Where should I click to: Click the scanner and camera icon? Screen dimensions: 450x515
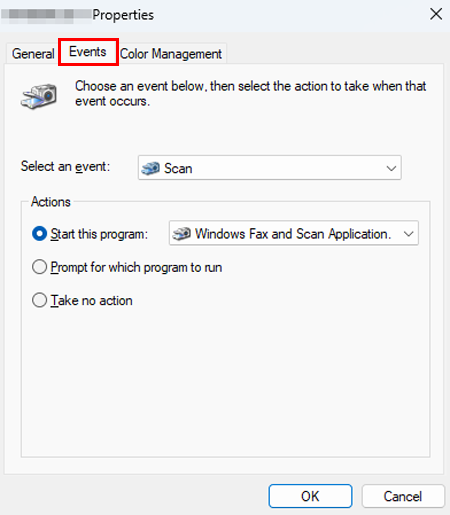(39, 96)
